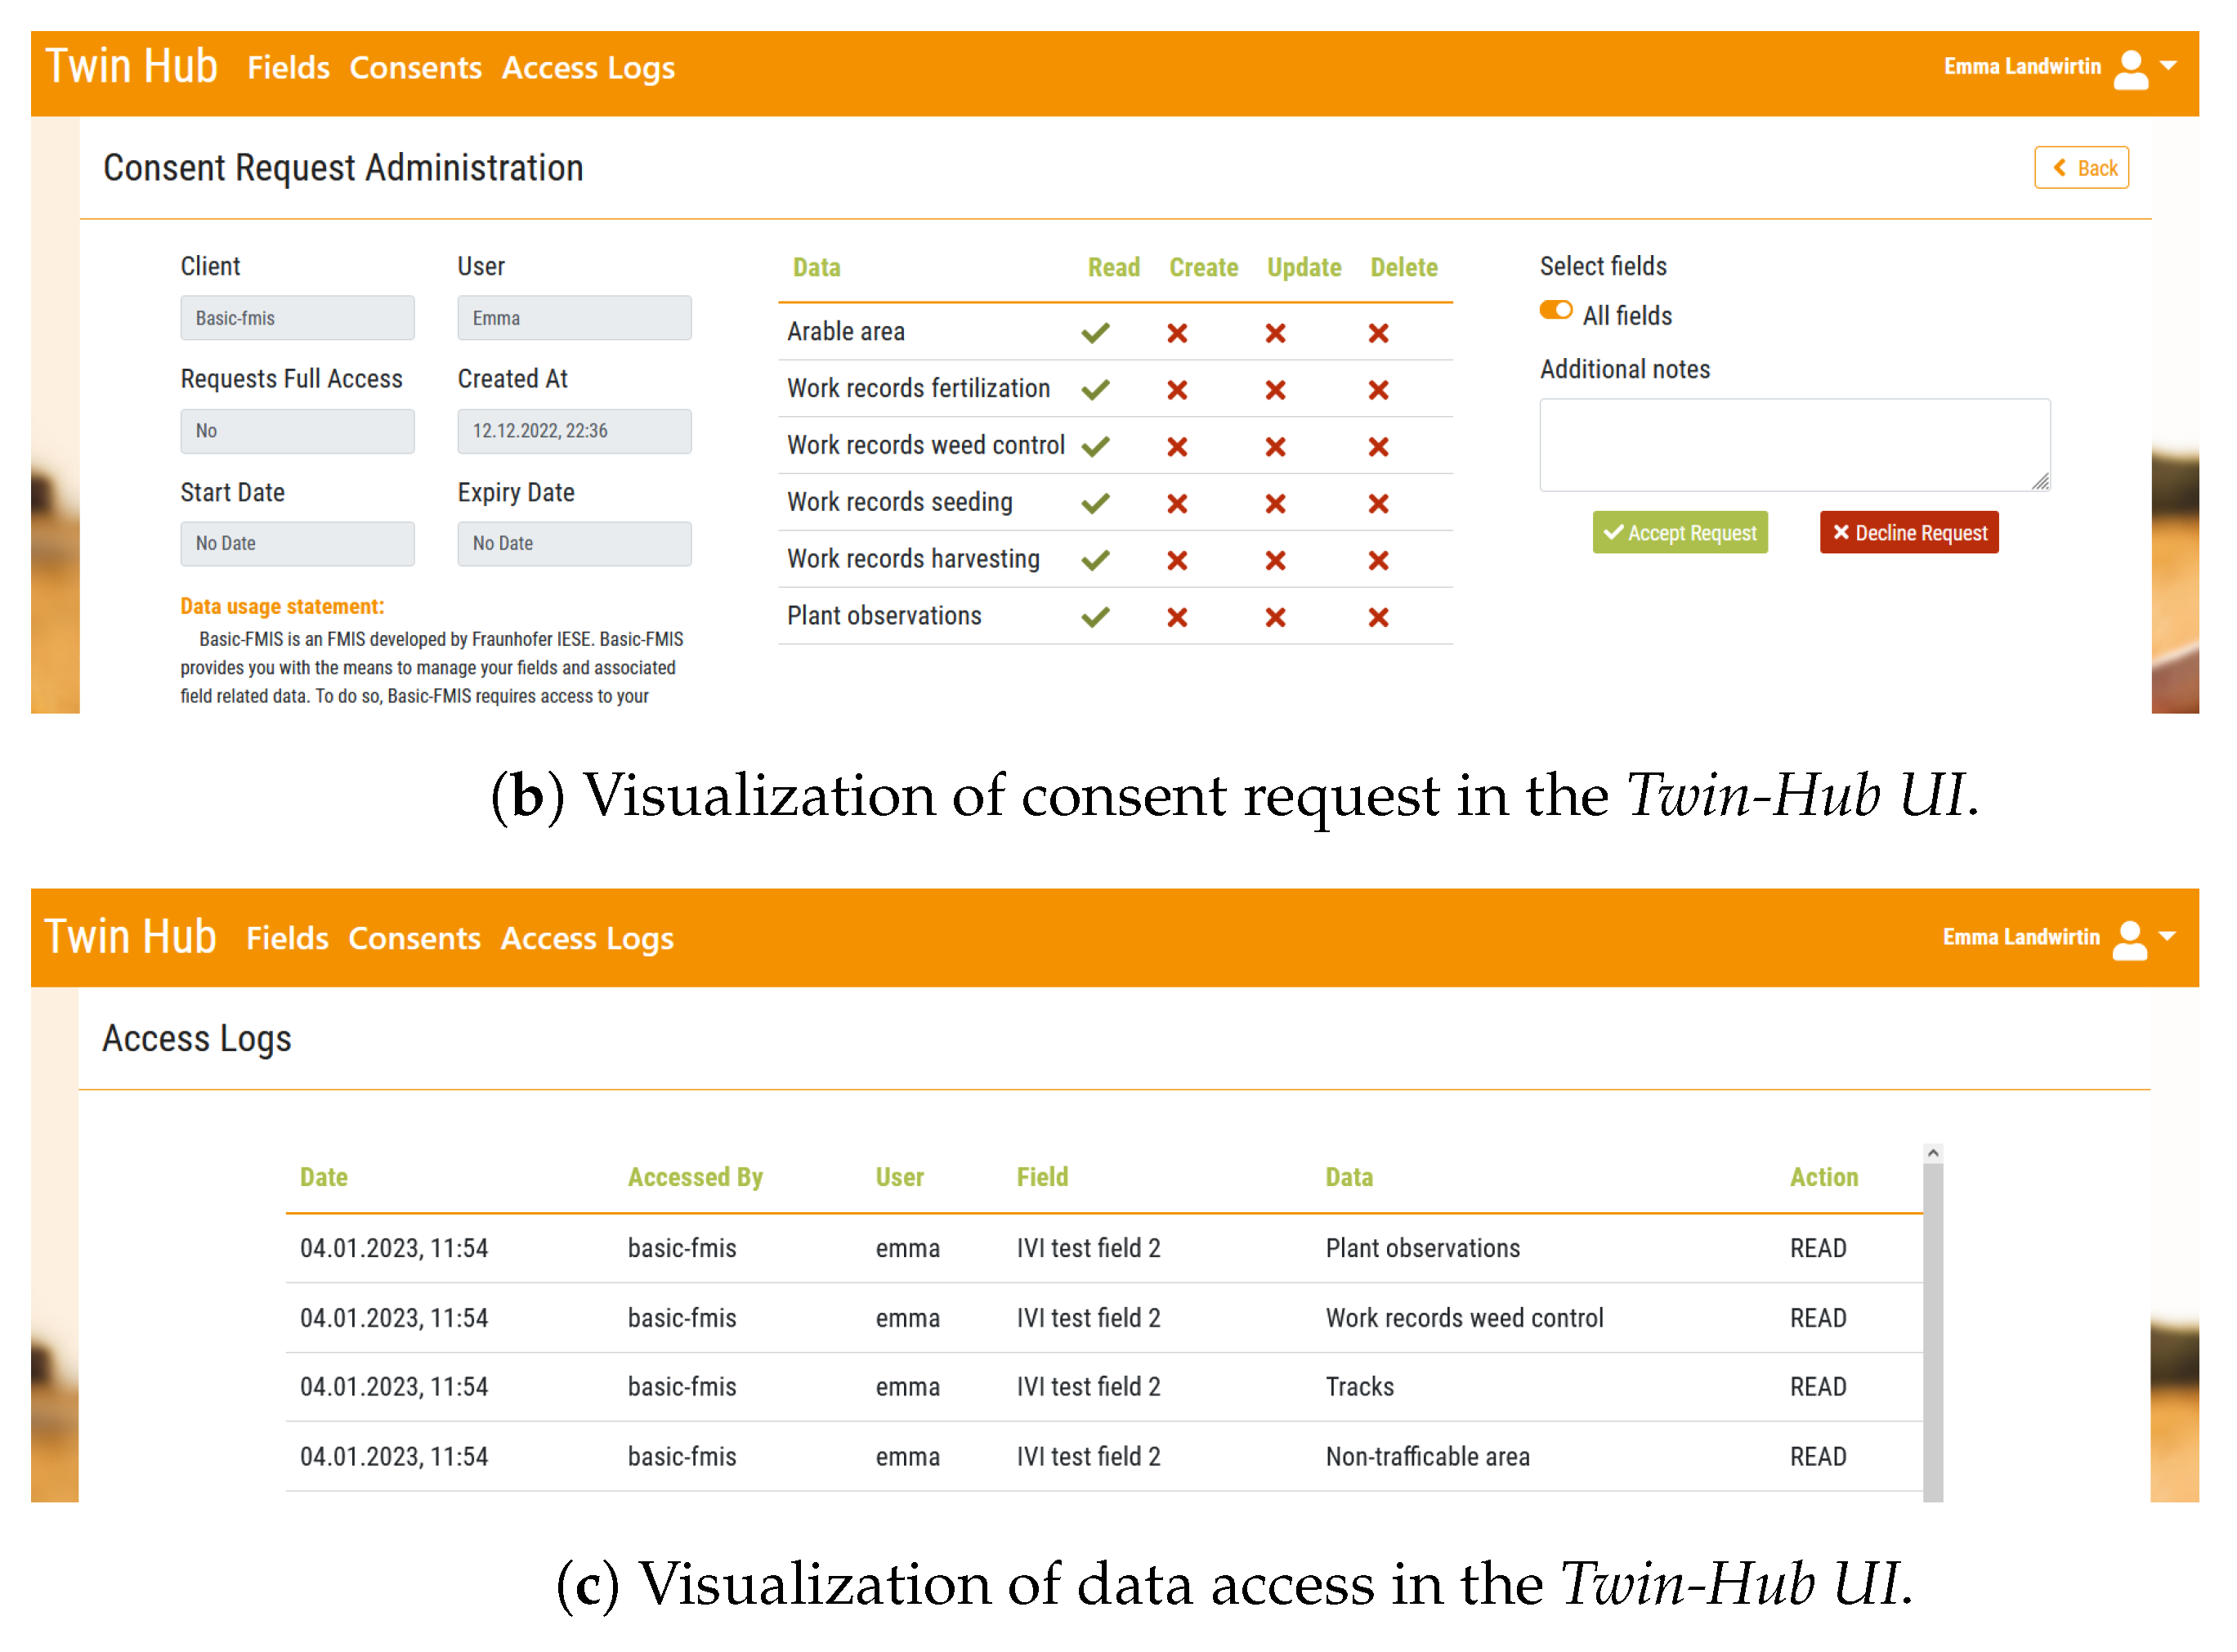2237x1652 pixels.
Task: Click the user avatar in Access Logs header
Action: (2129, 939)
